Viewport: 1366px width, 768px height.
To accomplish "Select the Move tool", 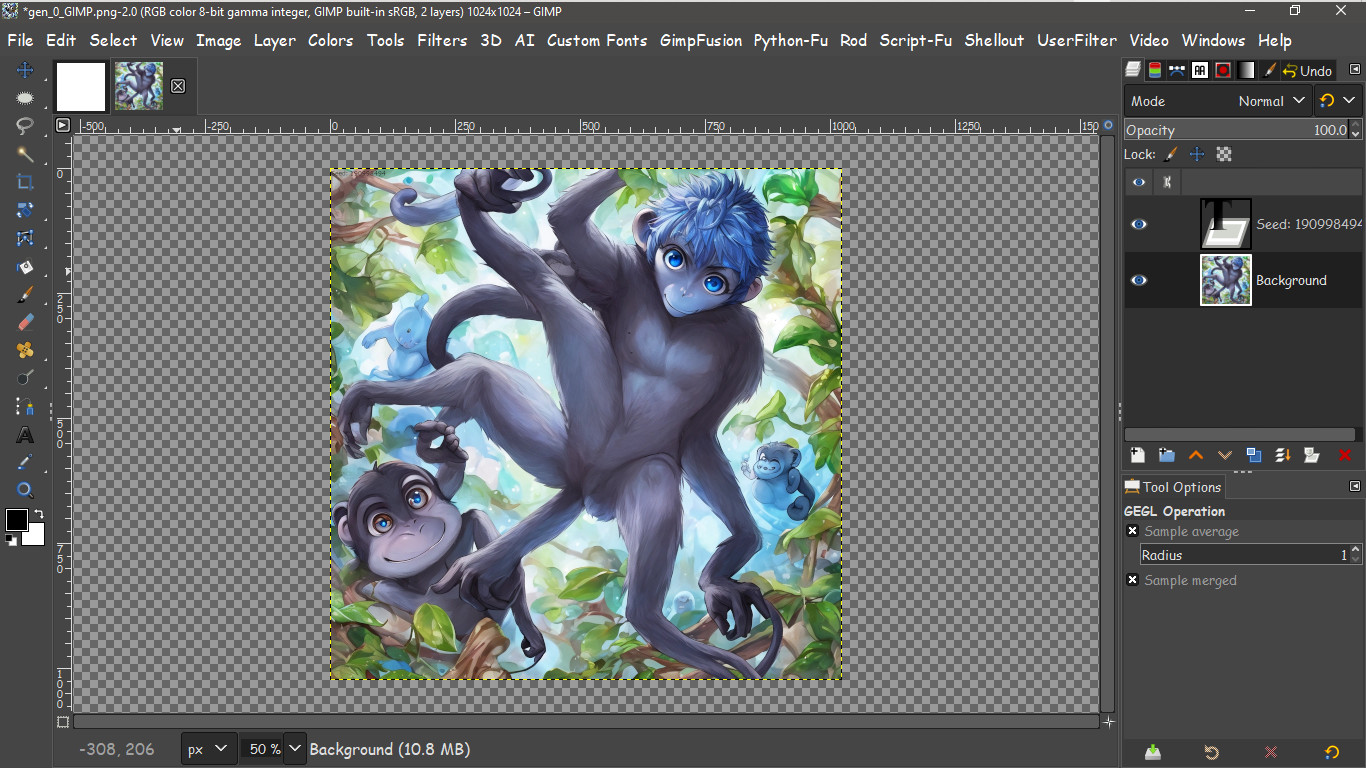I will pos(25,70).
